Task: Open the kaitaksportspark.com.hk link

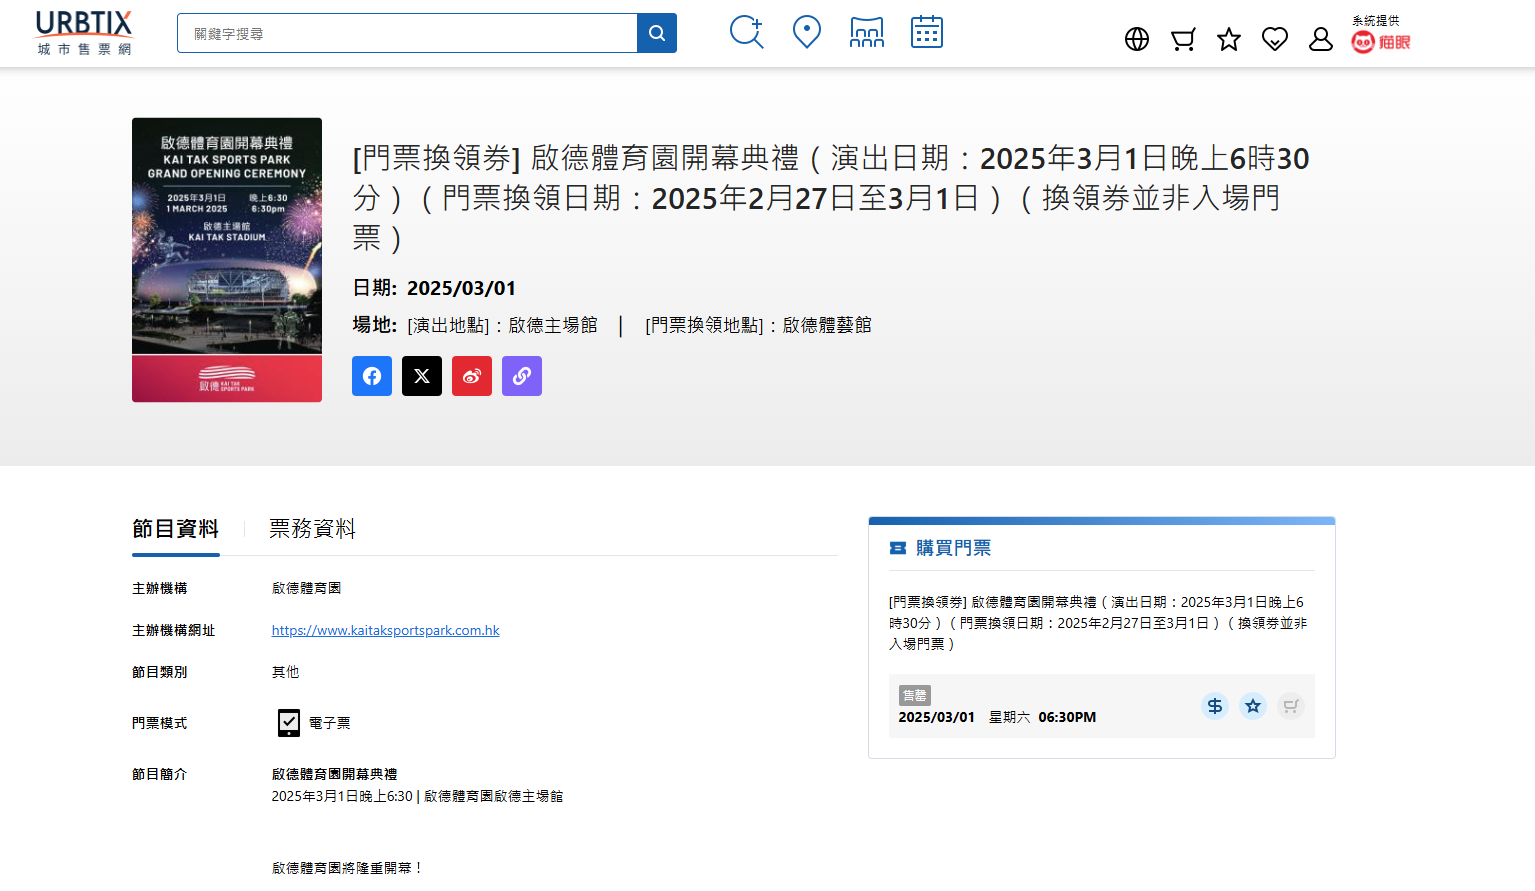Action: (385, 630)
